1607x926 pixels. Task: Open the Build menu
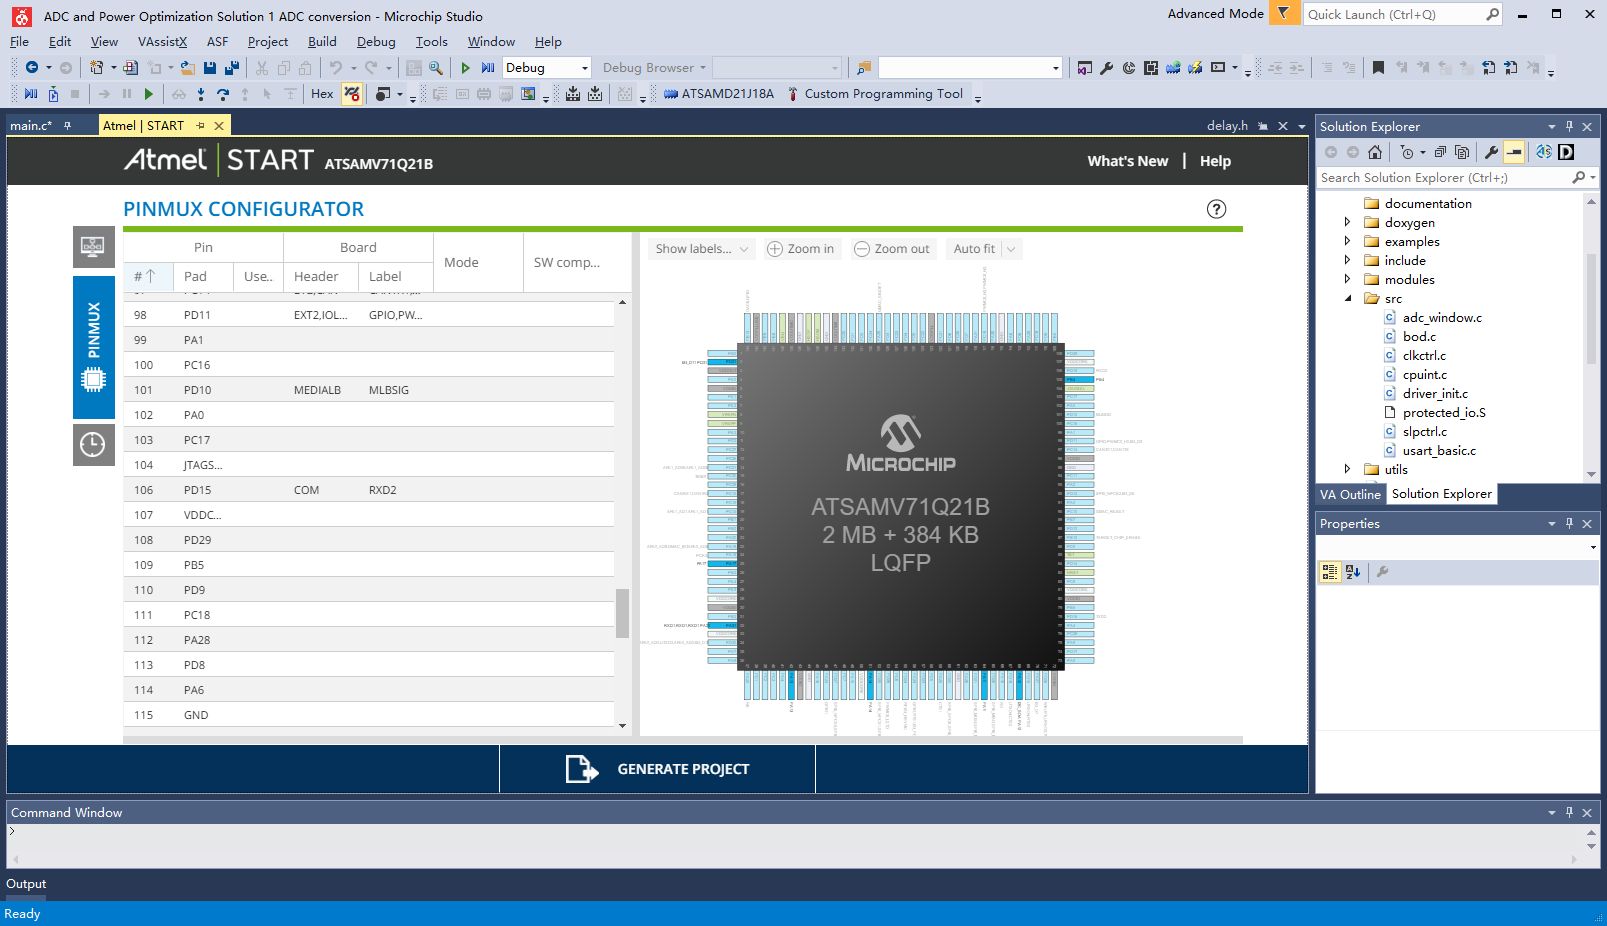(322, 42)
